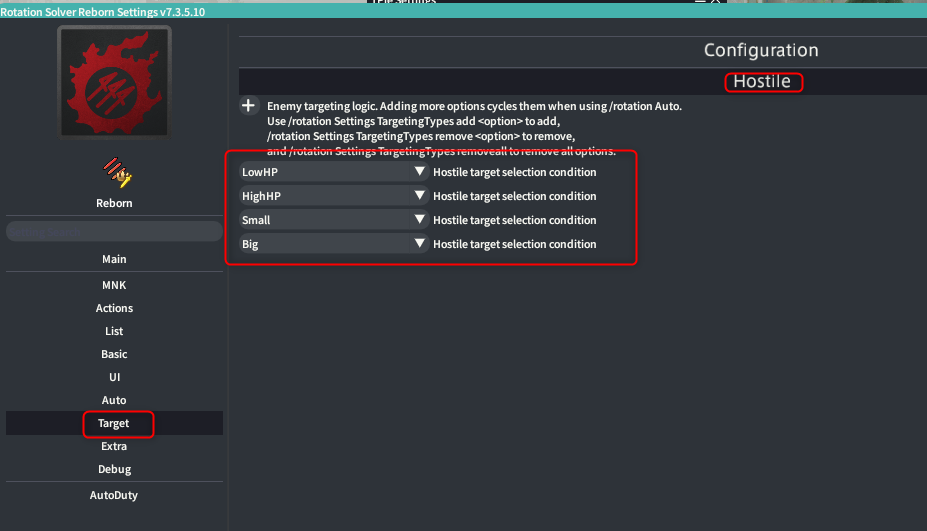Go to the Main settings tab
This screenshot has width=927, height=531.
coord(114,259)
